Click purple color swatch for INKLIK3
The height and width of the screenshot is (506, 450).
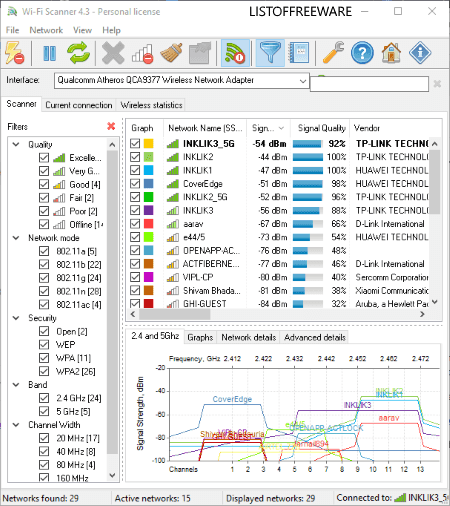click(148, 210)
